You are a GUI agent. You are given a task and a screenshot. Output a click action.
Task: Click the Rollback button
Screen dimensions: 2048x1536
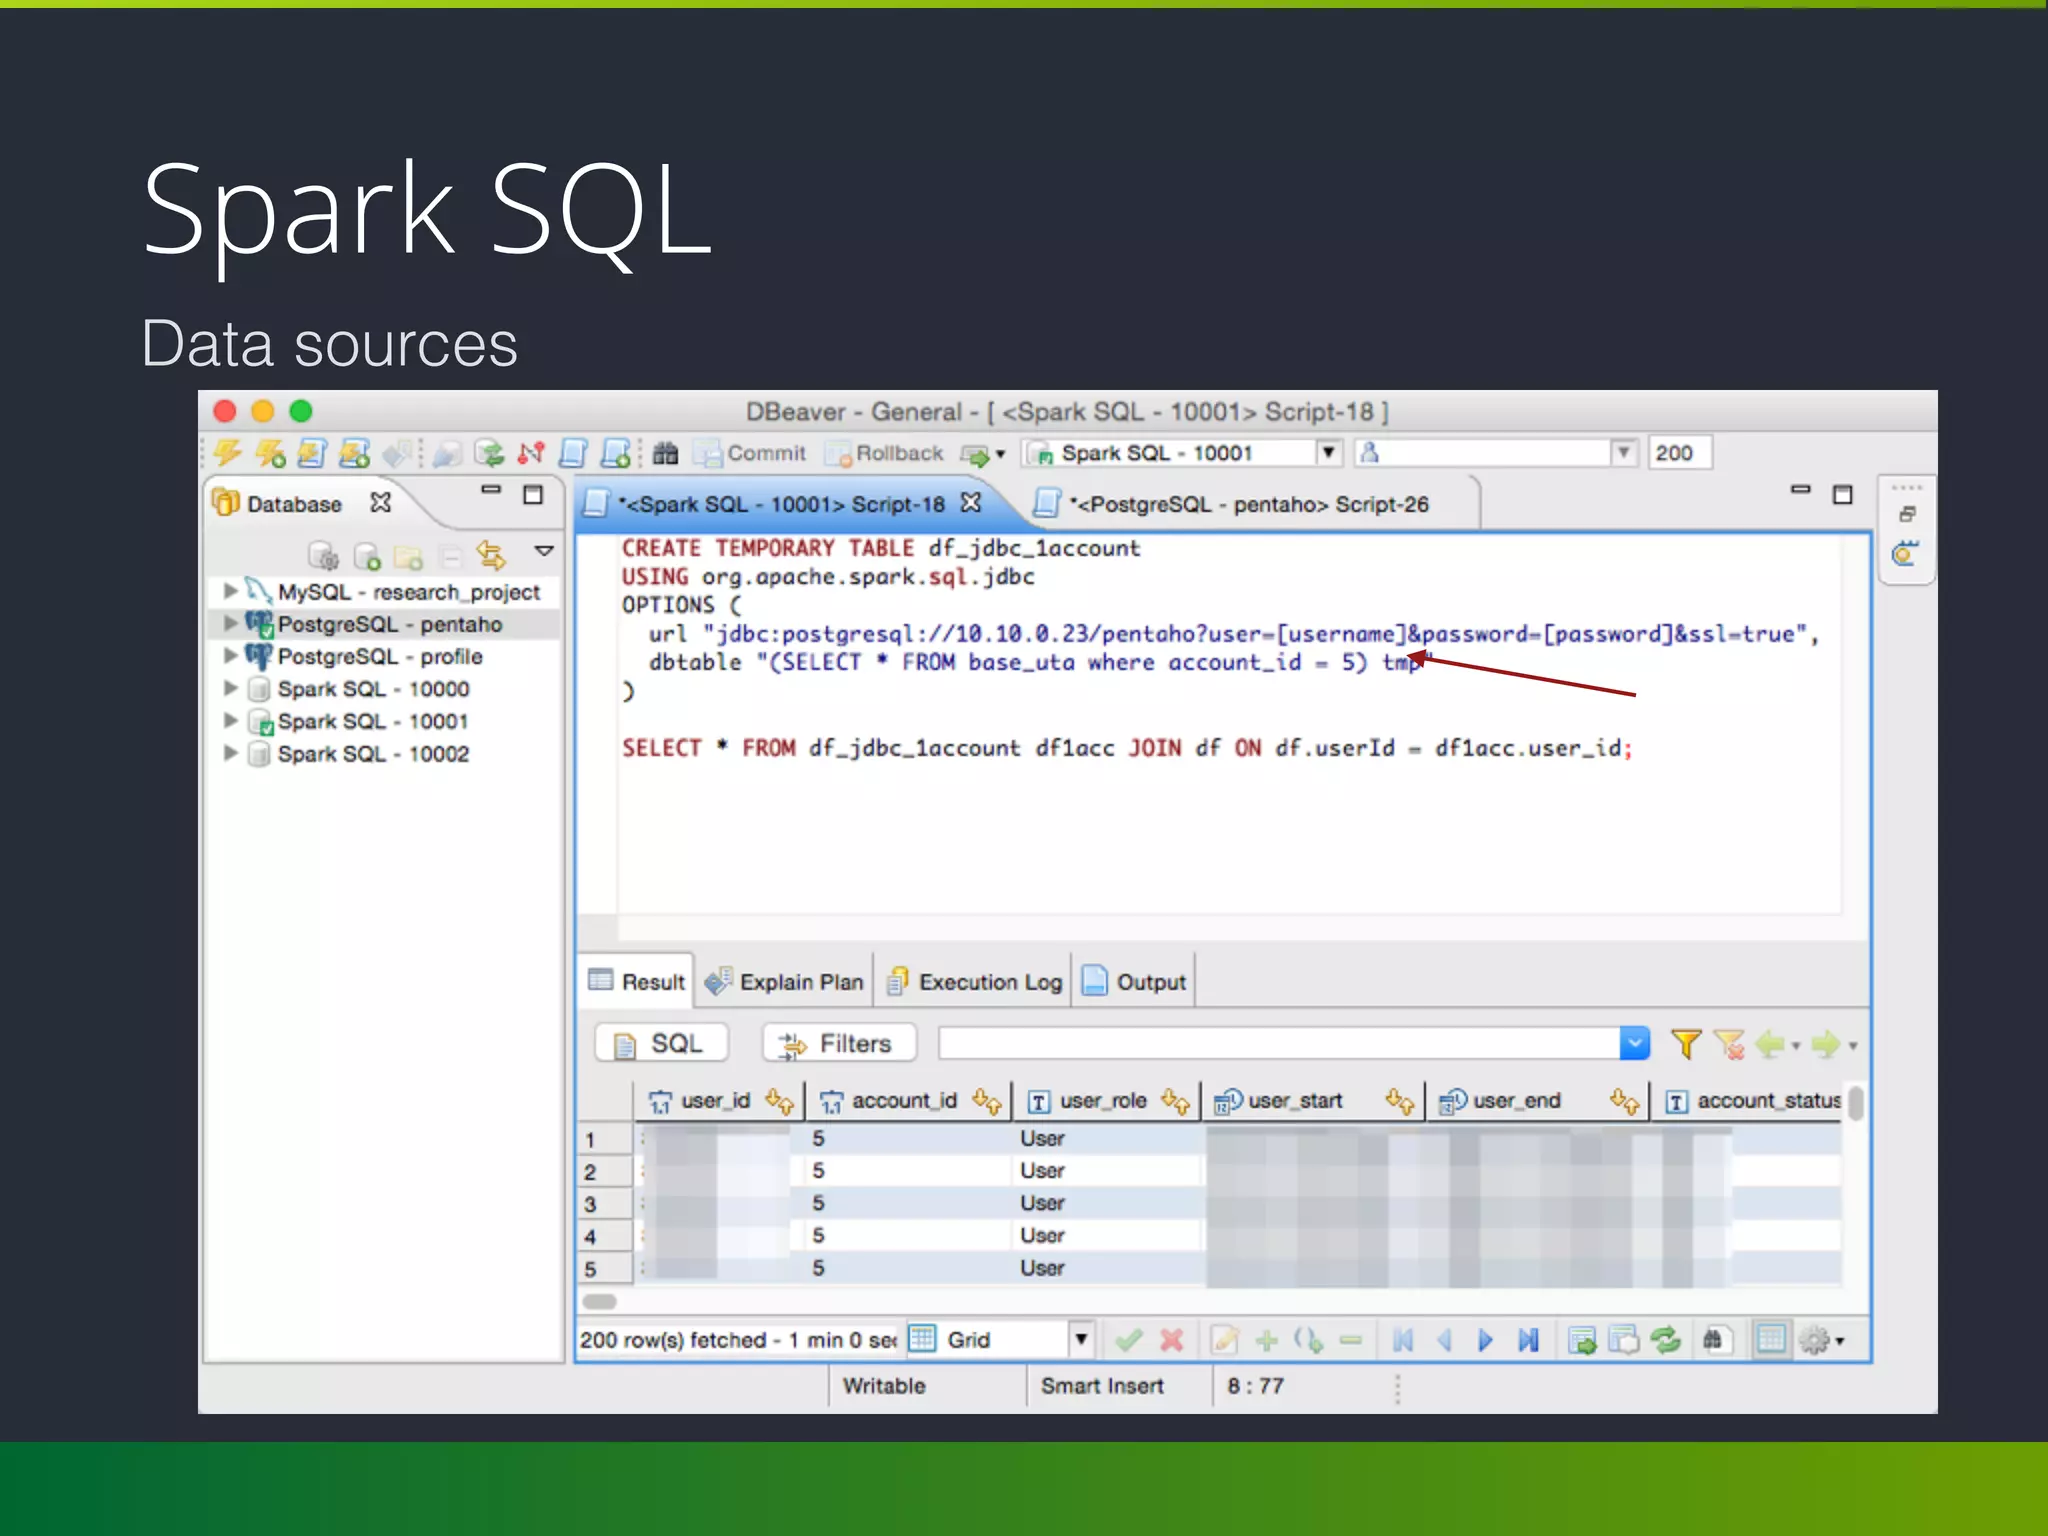point(886,454)
